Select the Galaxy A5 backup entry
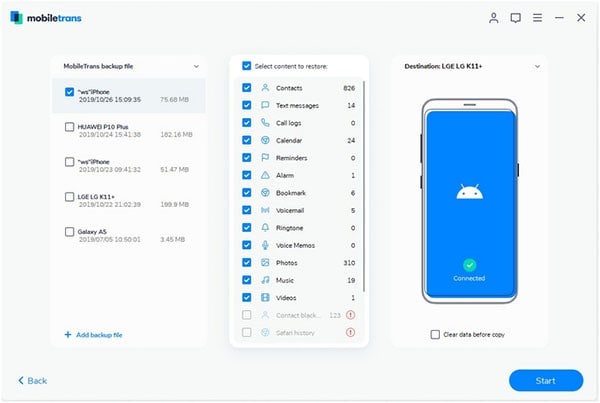 pyautogui.click(x=68, y=231)
